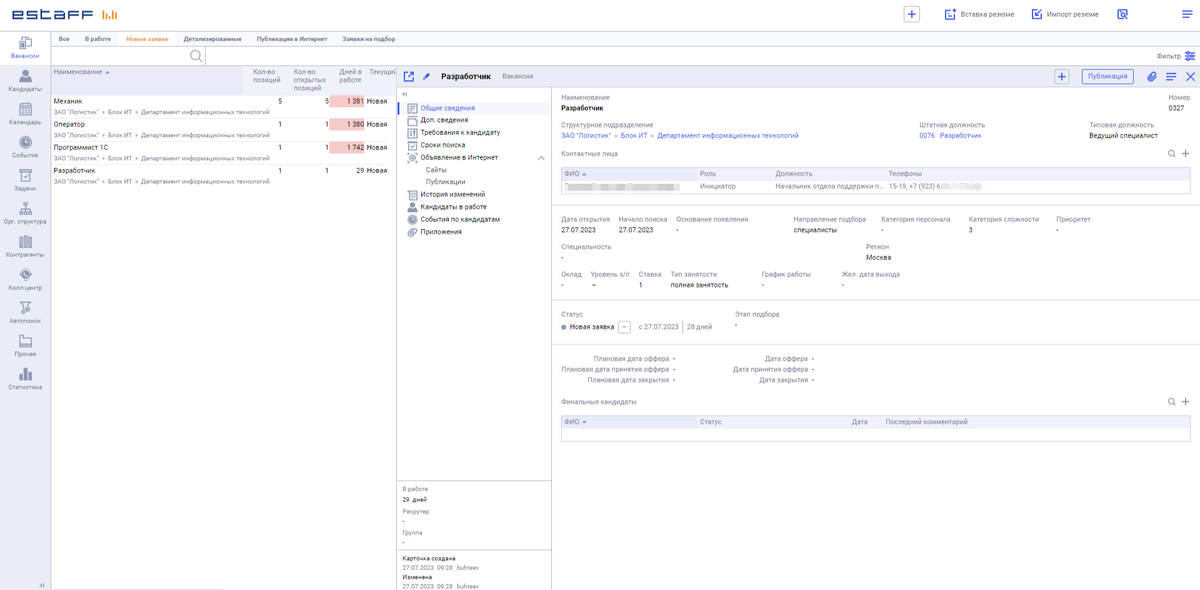Search Финальные кандидаты with the magnifier icon

tap(1172, 402)
